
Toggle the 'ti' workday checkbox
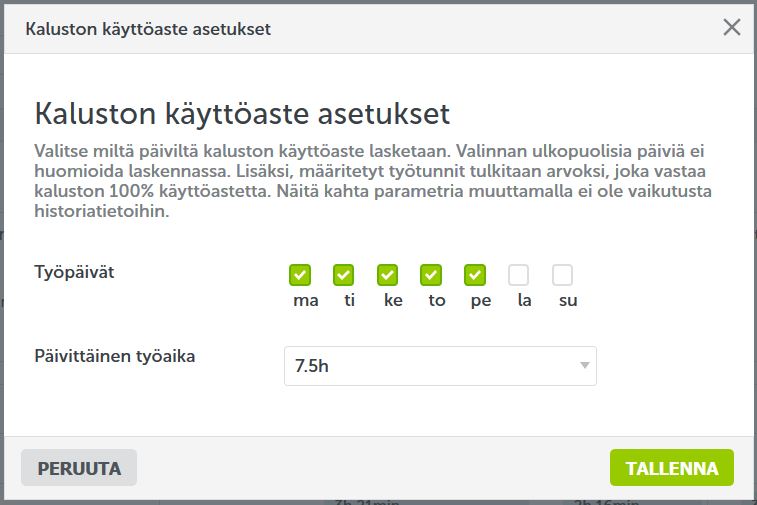click(x=344, y=274)
